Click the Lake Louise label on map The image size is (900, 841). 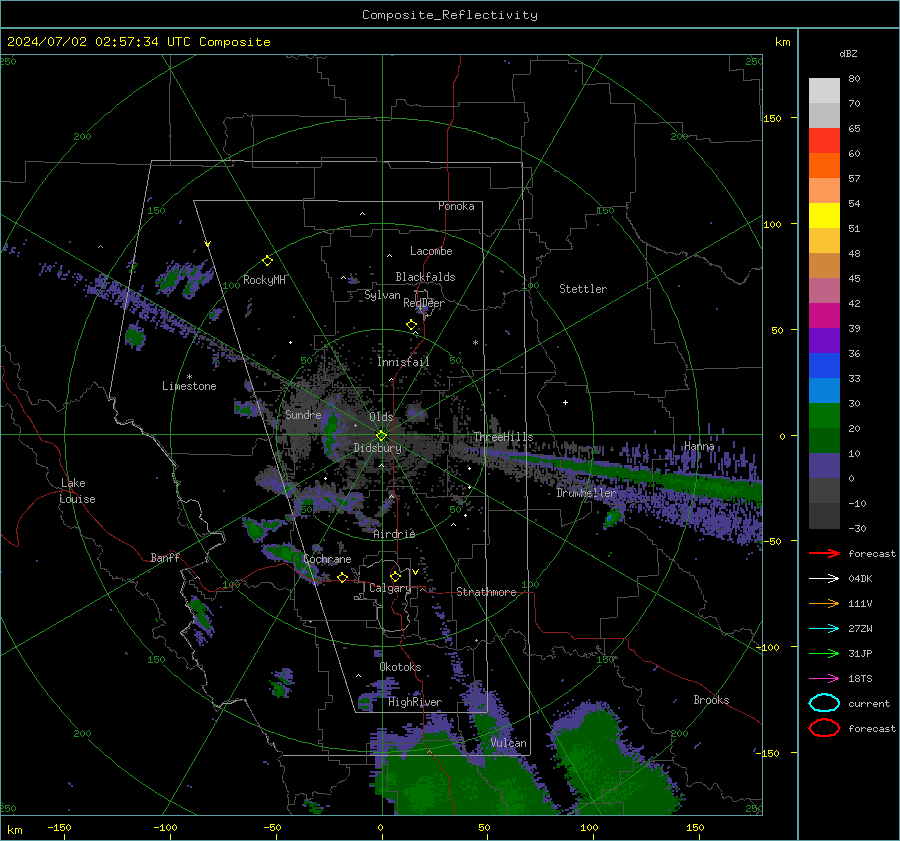[77, 491]
